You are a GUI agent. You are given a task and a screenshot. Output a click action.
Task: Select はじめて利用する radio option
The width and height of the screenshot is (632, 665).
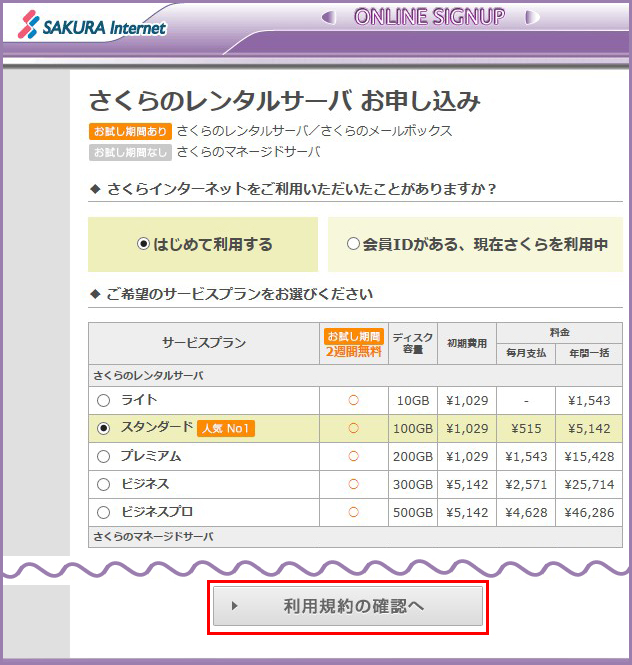(143, 244)
